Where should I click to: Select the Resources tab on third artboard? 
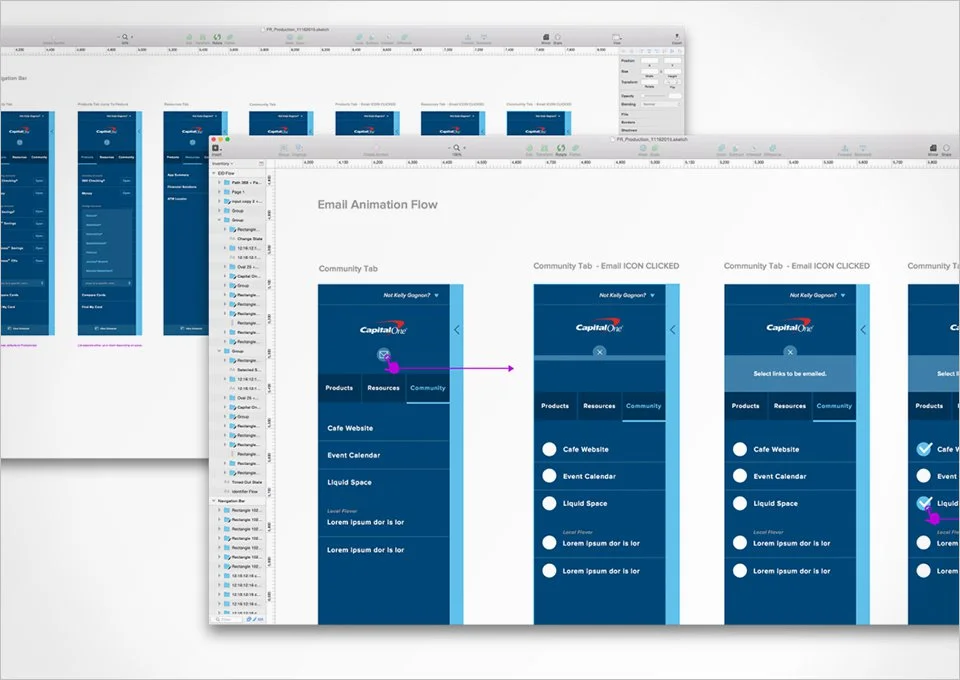tap(790, 406)
